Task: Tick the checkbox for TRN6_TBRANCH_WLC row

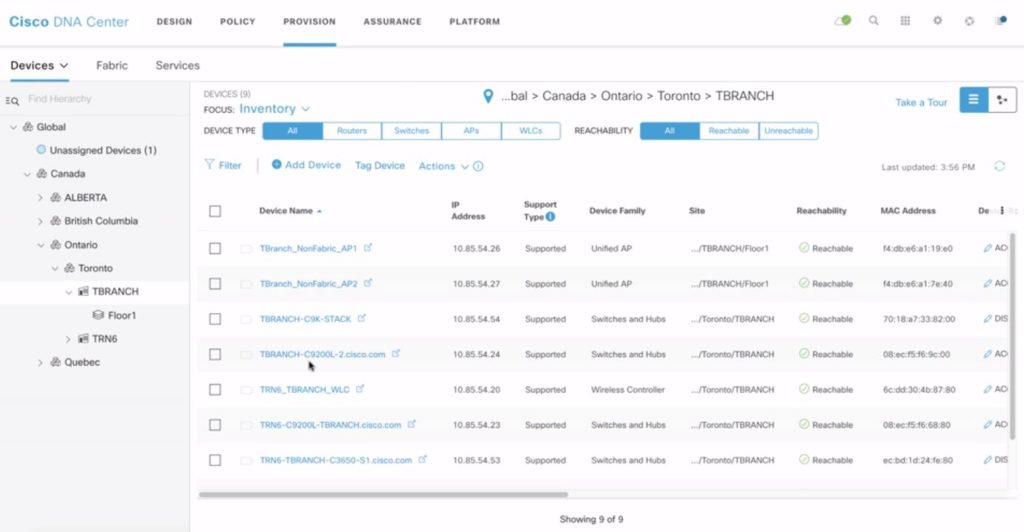Action: pyautogui.click(x=215, y=389)
